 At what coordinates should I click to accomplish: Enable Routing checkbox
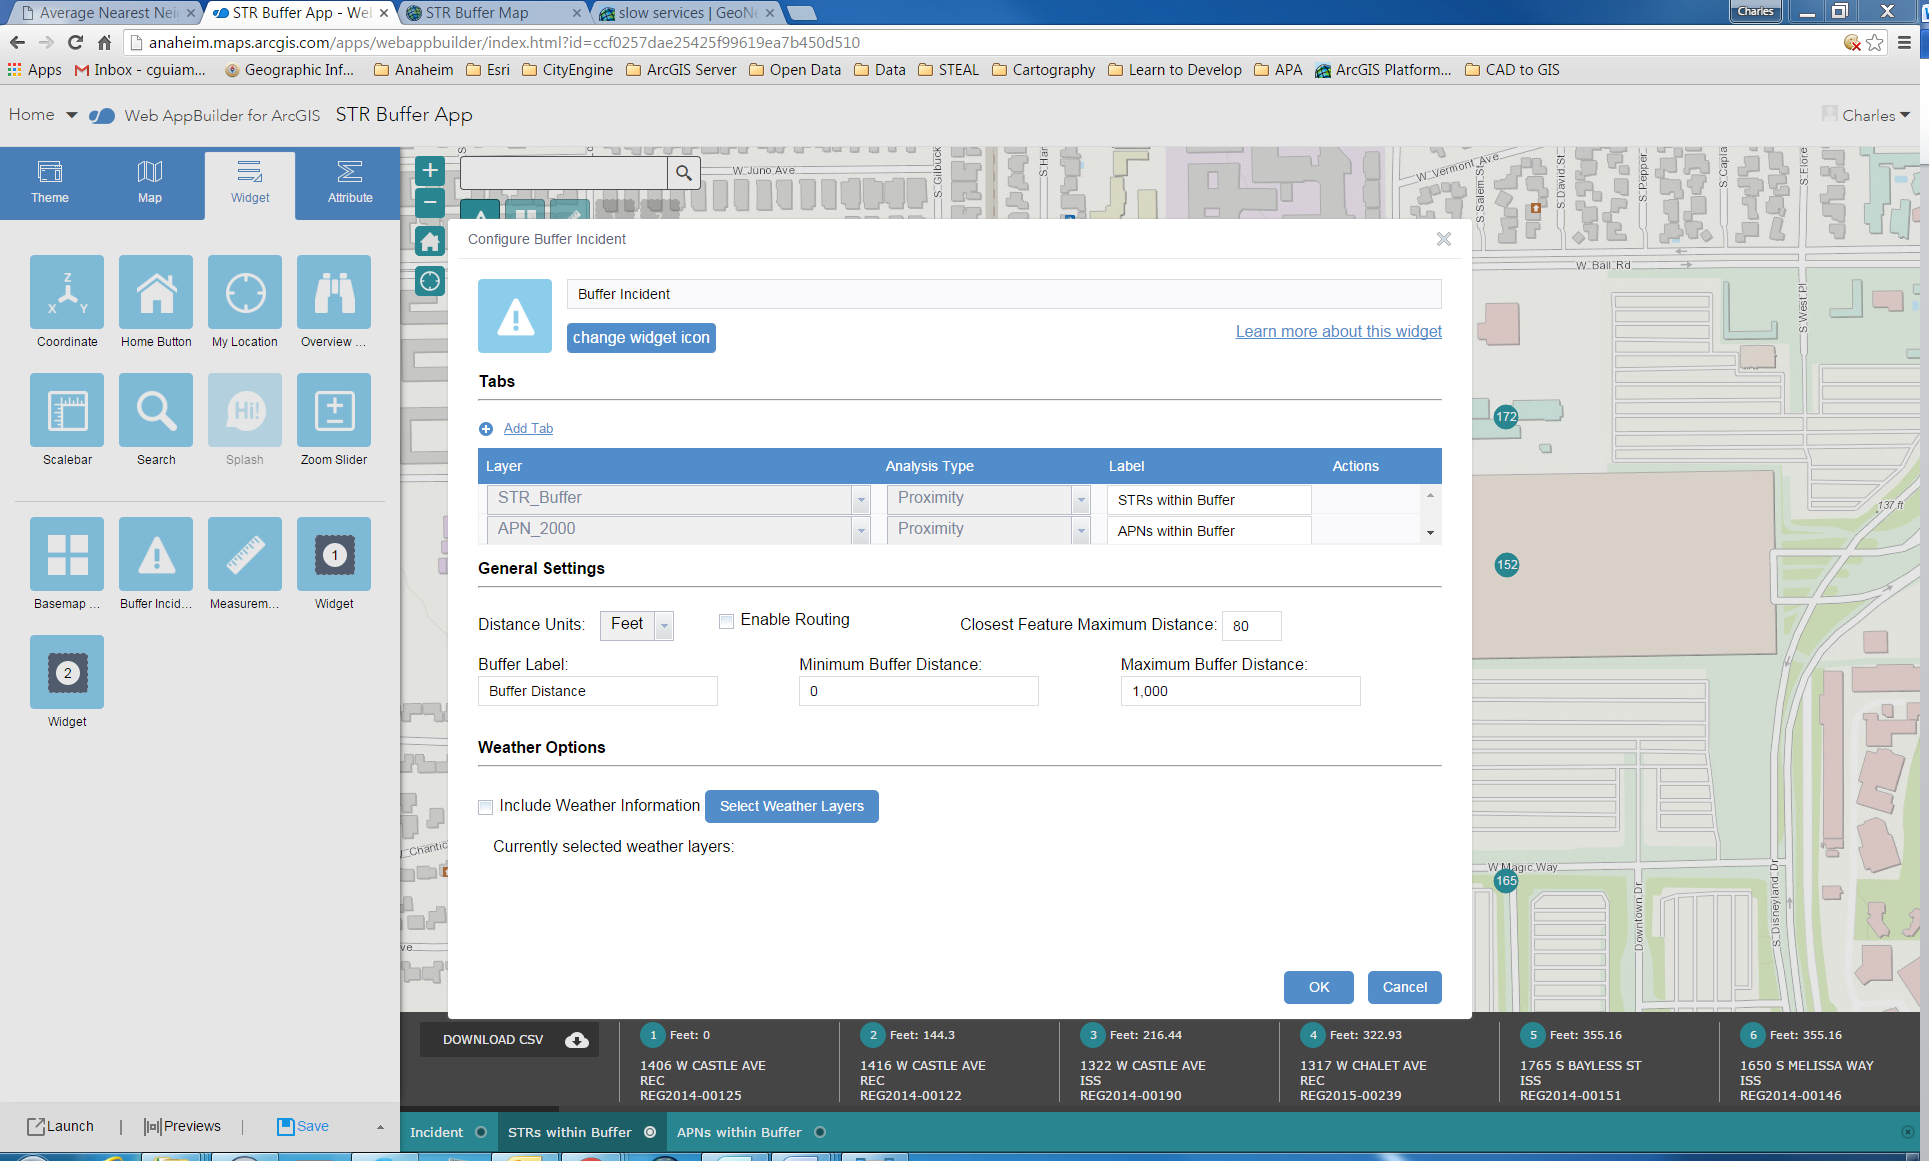pos(727,621)
